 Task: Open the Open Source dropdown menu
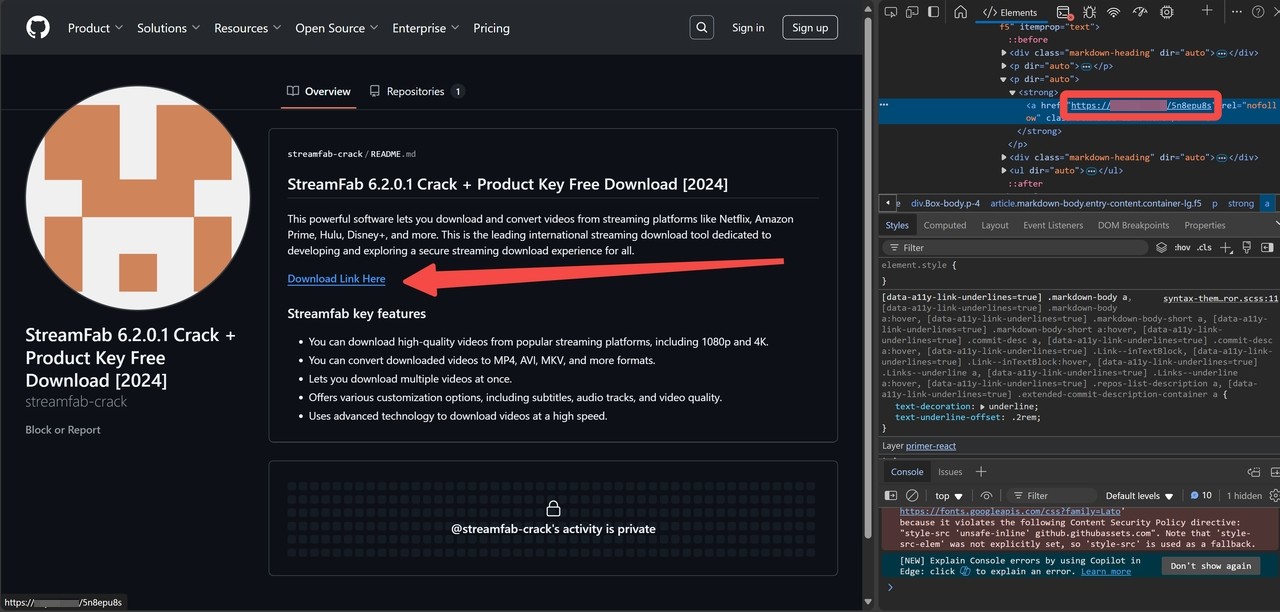[337, 28]
